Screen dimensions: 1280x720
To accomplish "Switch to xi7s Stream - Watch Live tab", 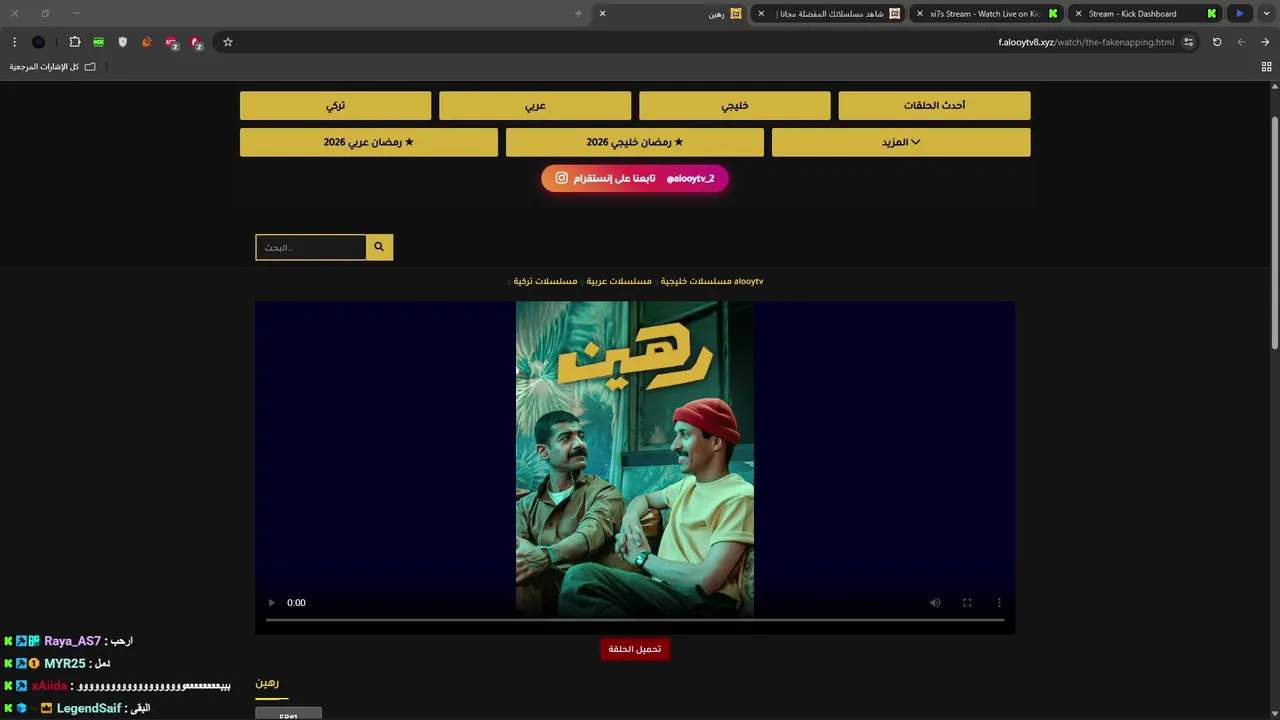I will point(985,13).
